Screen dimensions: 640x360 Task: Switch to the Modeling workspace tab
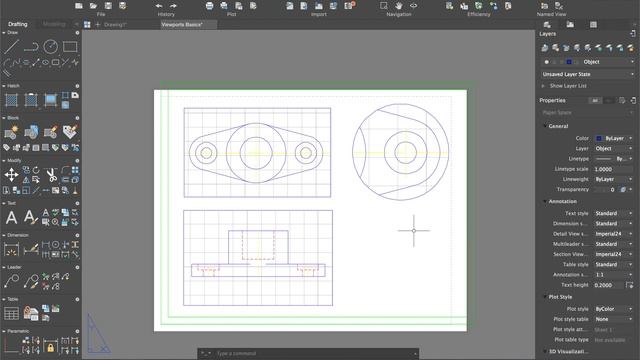(x=54, y=24)
